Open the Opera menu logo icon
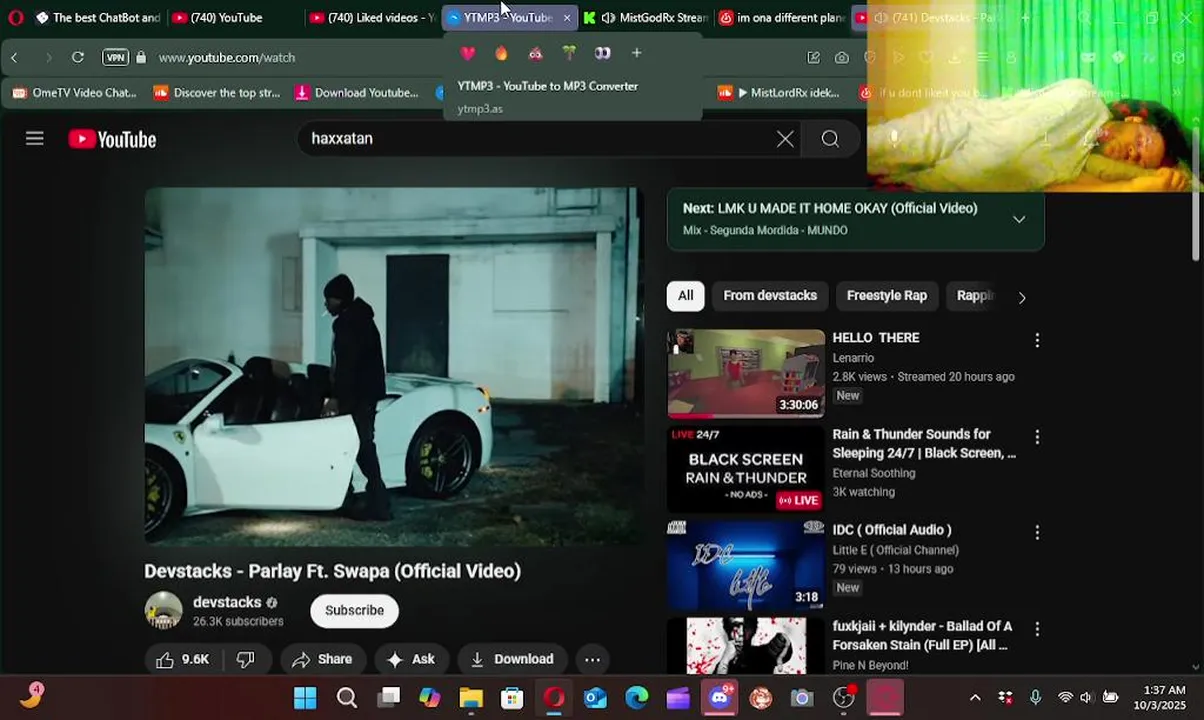This screenshot has height=720, width=1204. [x=15, y=17]
